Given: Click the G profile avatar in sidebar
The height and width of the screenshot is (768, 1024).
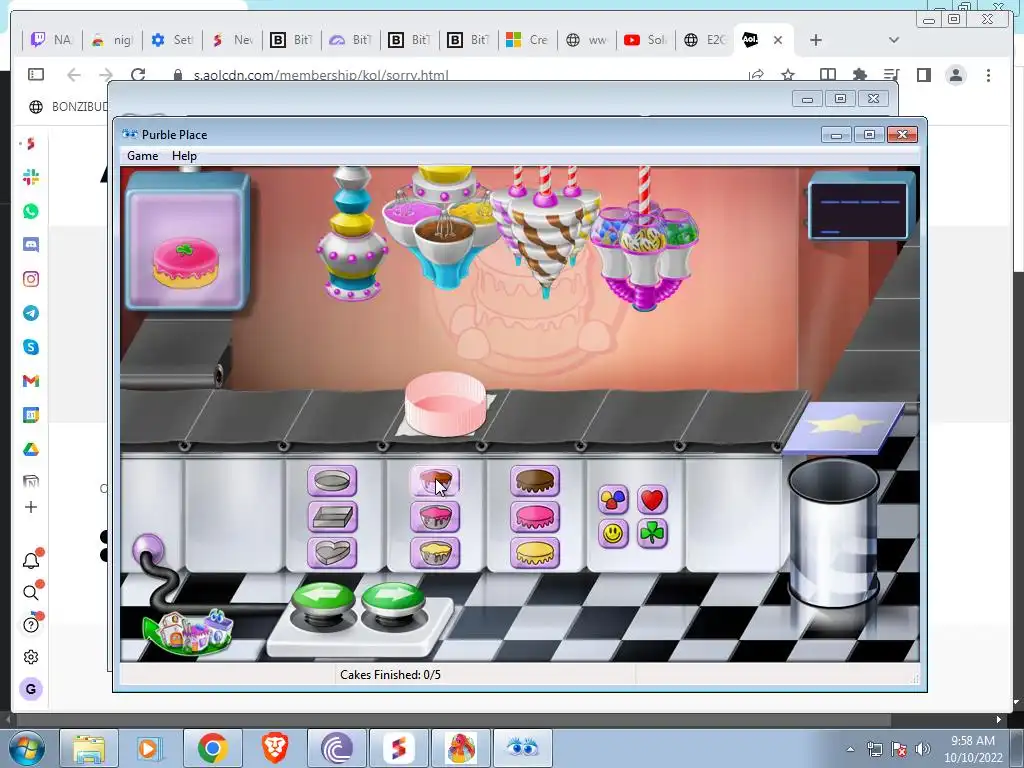Looking at the screenshot, I should (31, 689).
